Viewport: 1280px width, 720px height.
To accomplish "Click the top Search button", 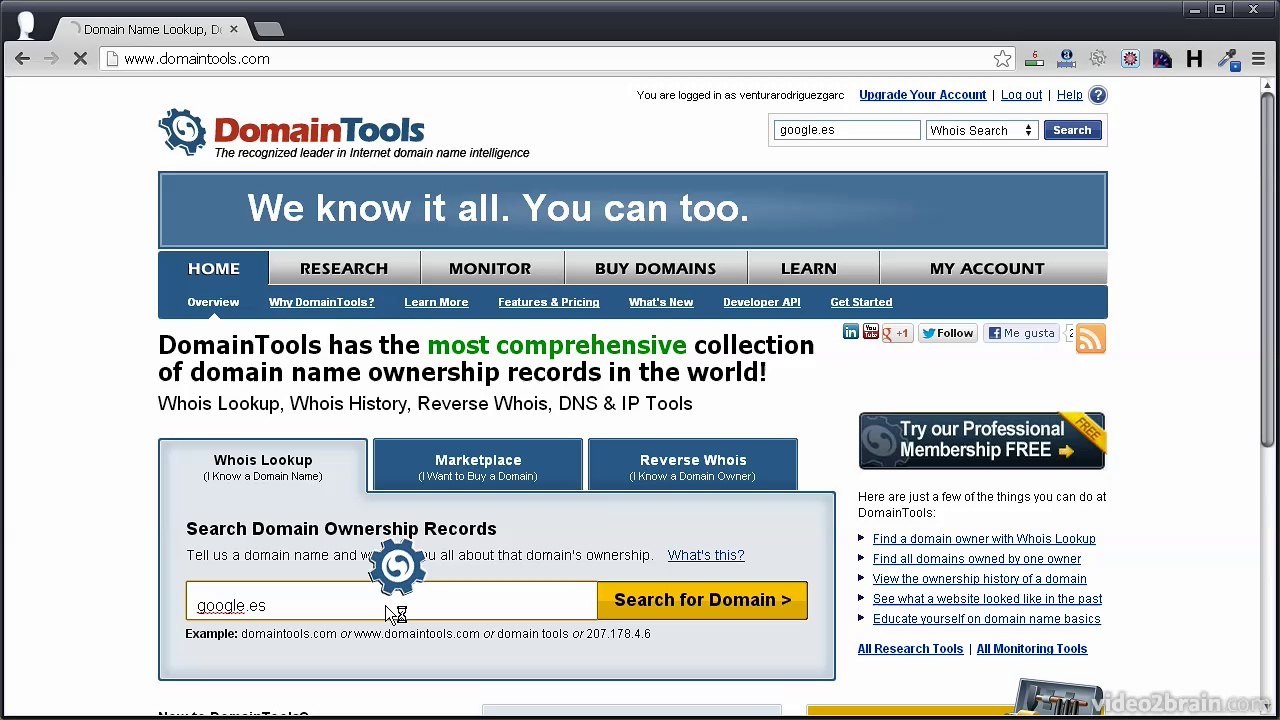I will tap(1072, 130).
